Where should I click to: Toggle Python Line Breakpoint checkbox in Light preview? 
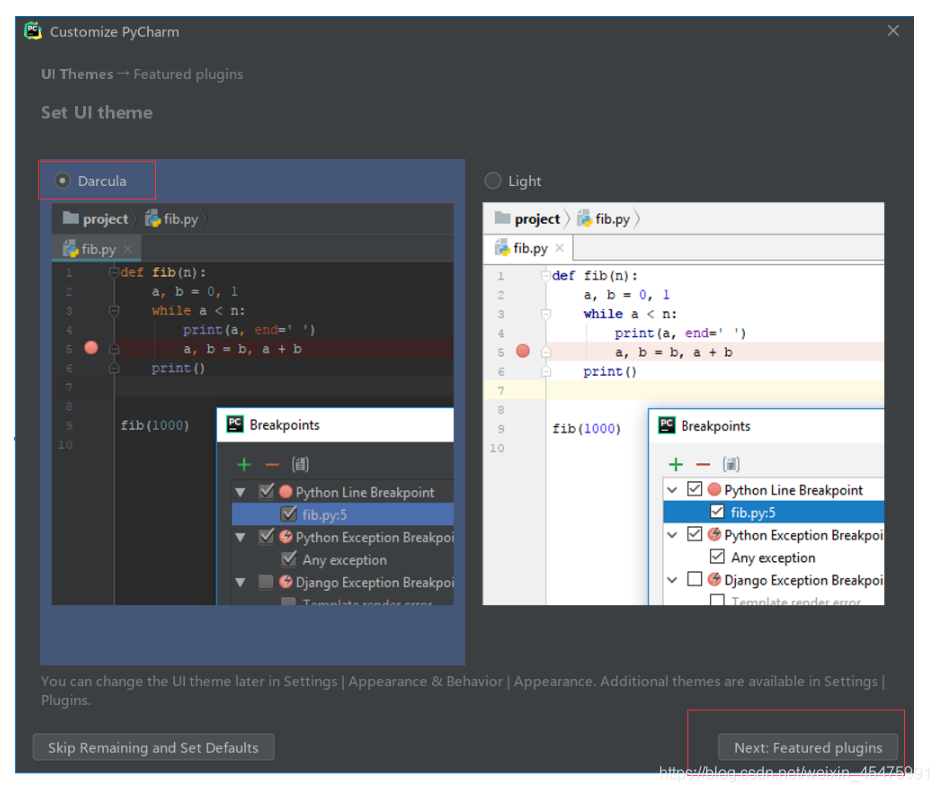[695, 489]
